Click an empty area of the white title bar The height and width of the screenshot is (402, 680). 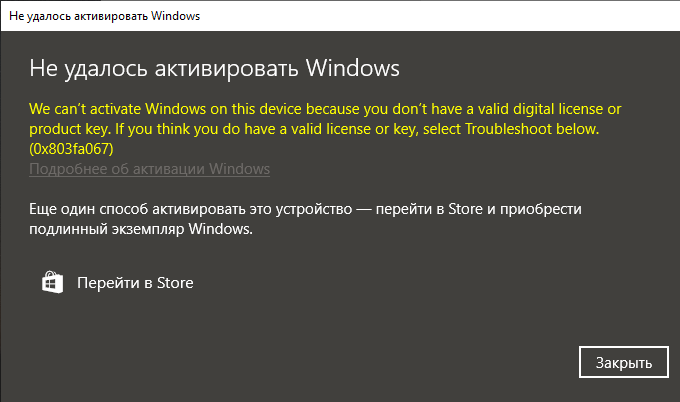click(x=434, y=16)
